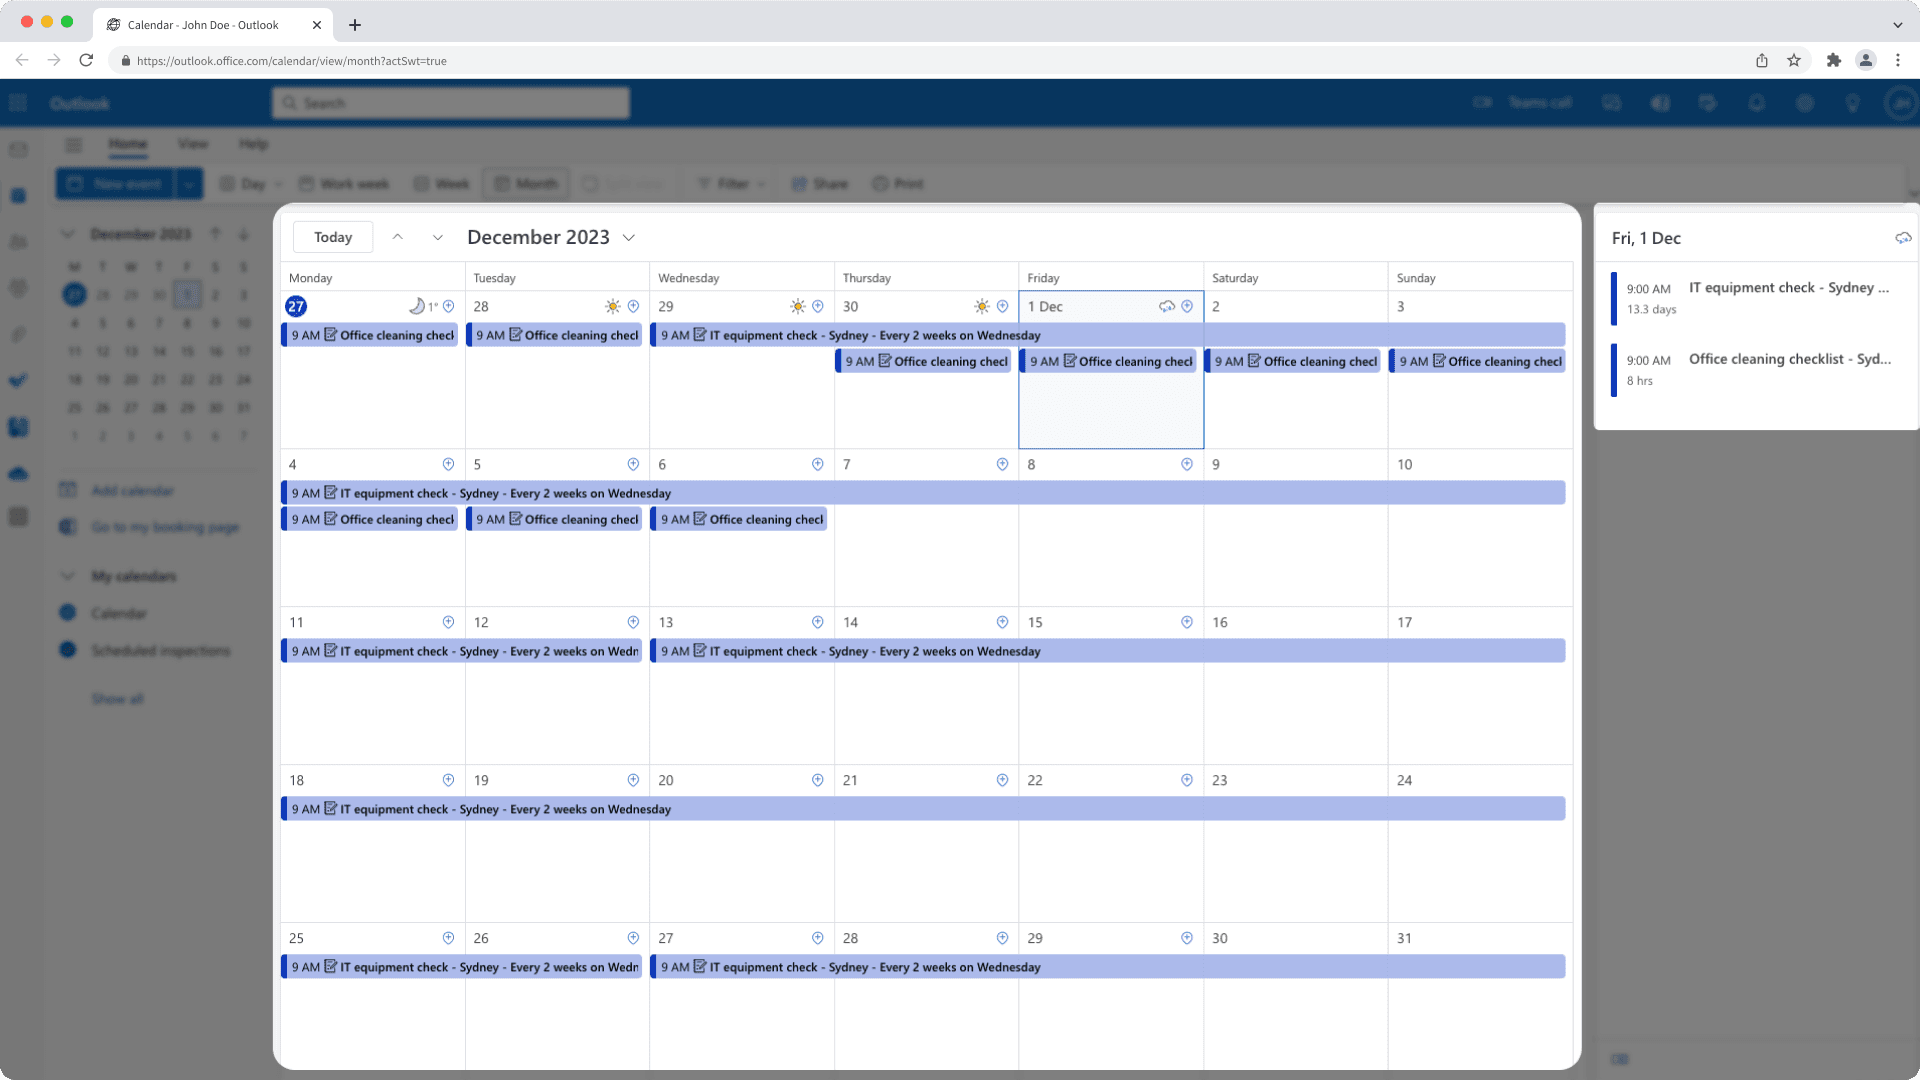Toggle the Calendar checkbox under My calendars
This screenshot has width=1920, height=1080.
pos(67,612)
